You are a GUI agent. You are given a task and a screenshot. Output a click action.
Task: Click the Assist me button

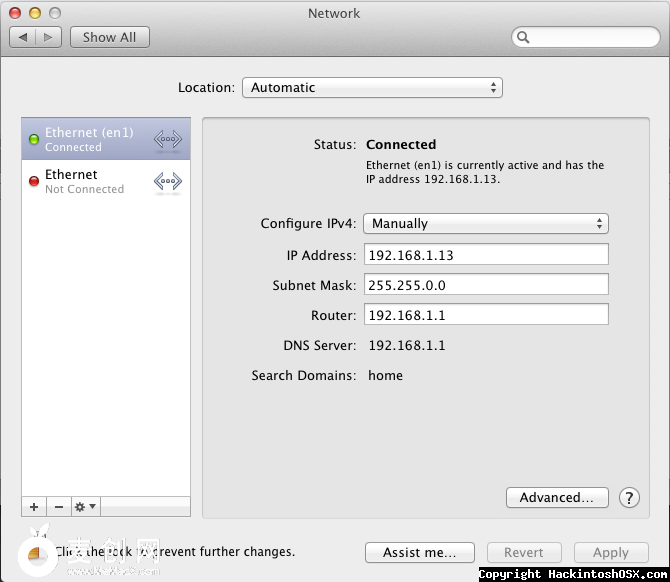click(x=419, y=552)
